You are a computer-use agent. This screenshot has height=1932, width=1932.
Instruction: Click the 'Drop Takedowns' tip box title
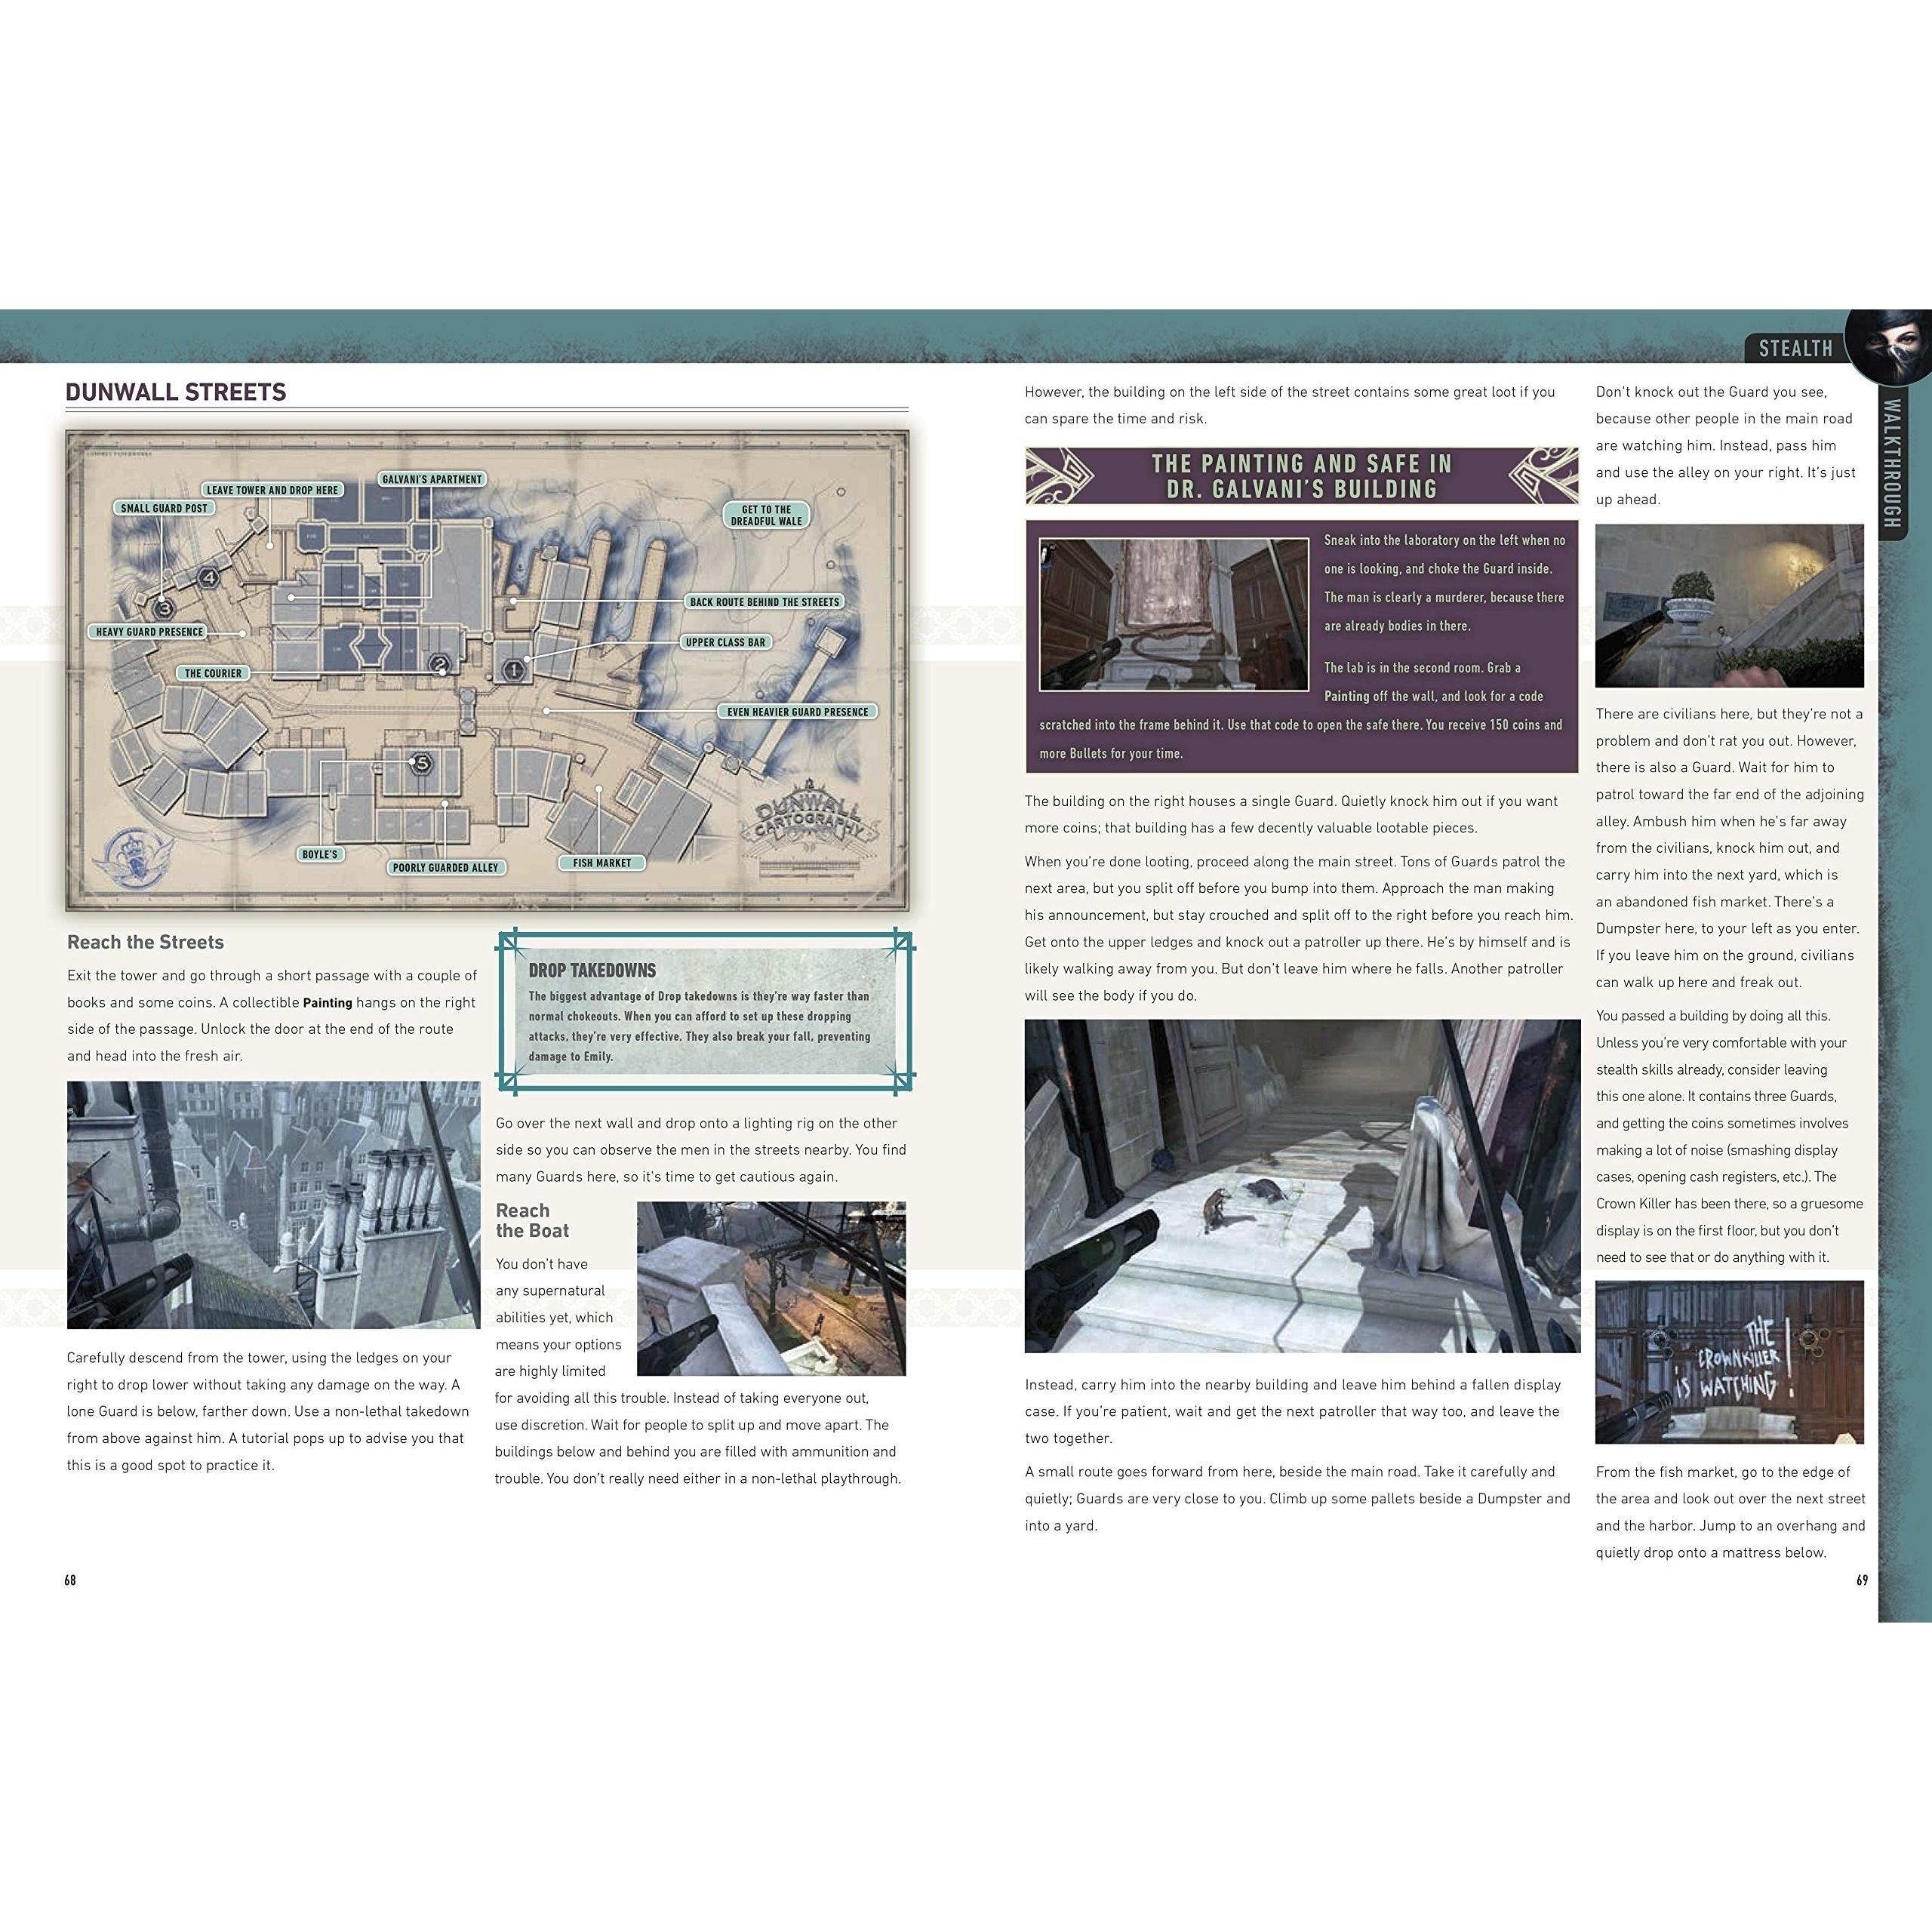pos(592,970)
